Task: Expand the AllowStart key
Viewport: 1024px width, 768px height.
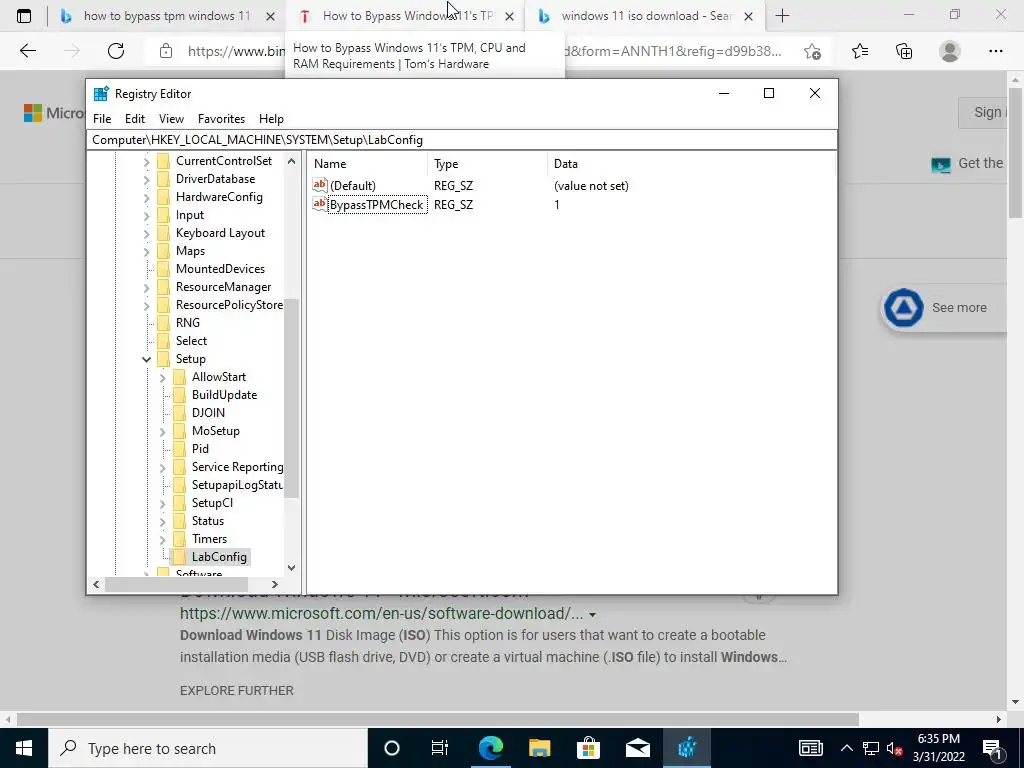Action: point(163,377)
